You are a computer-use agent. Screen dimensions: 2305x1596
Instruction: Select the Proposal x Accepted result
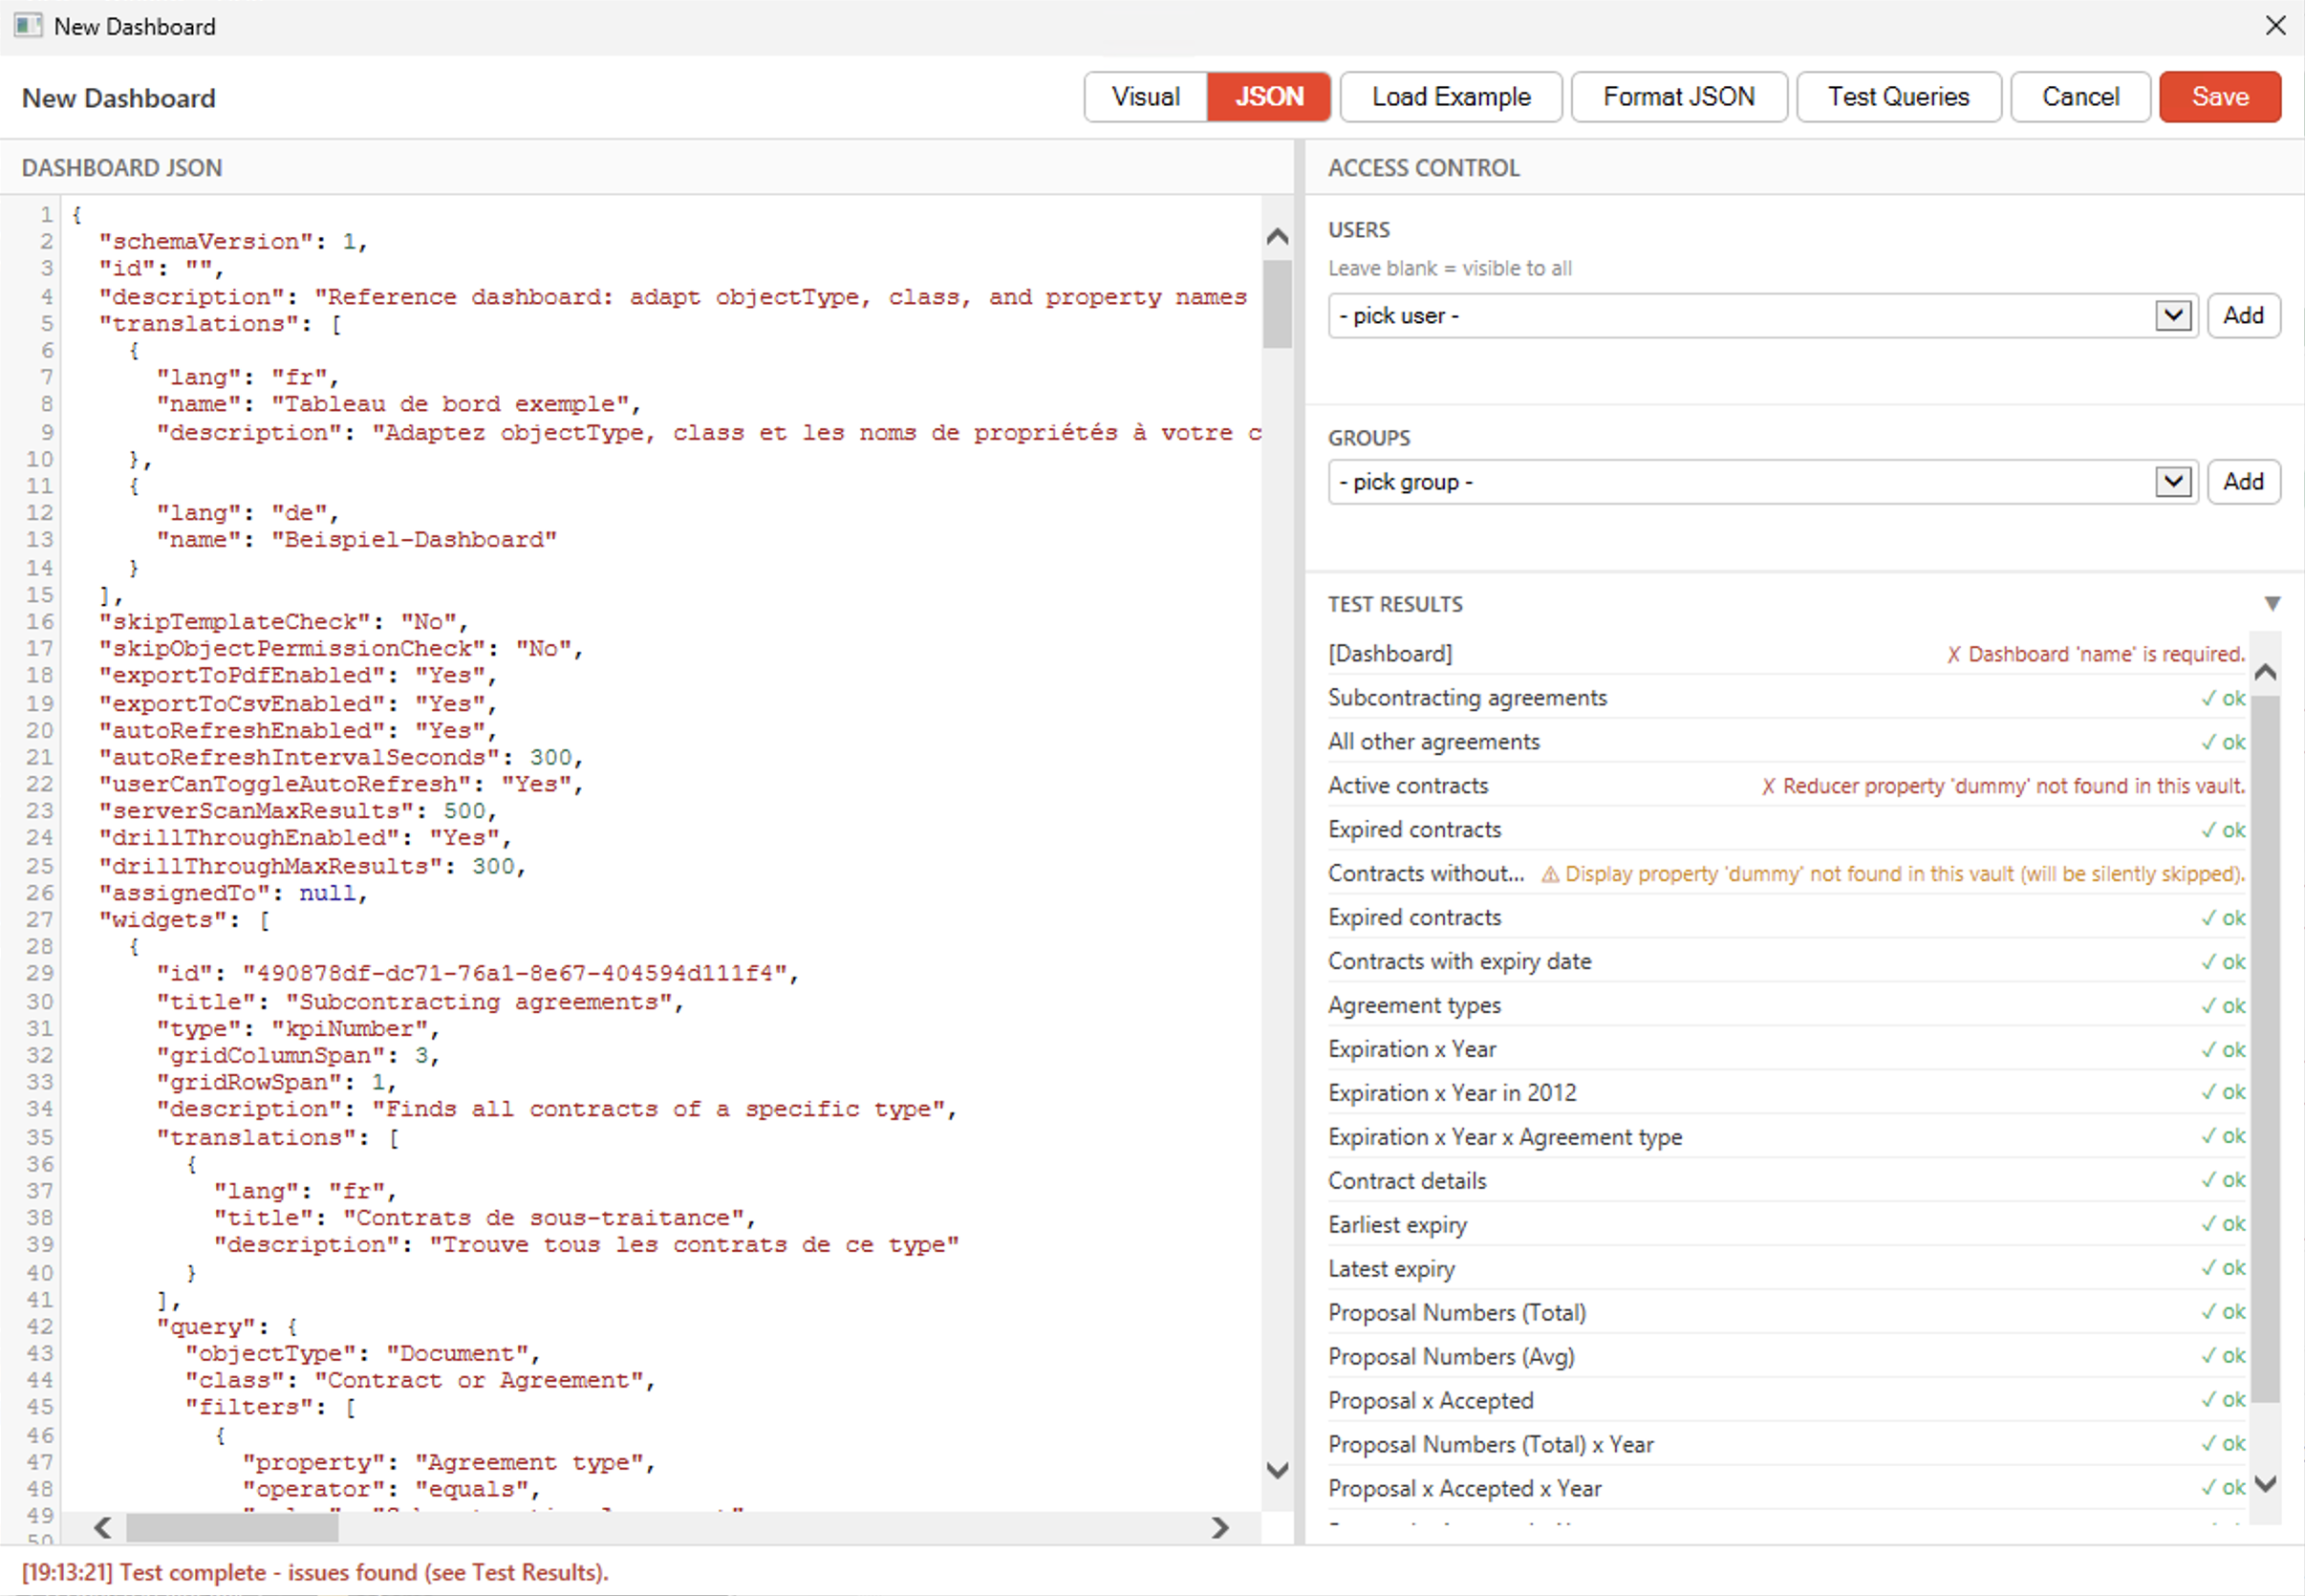click(x=1786, y=1401)
